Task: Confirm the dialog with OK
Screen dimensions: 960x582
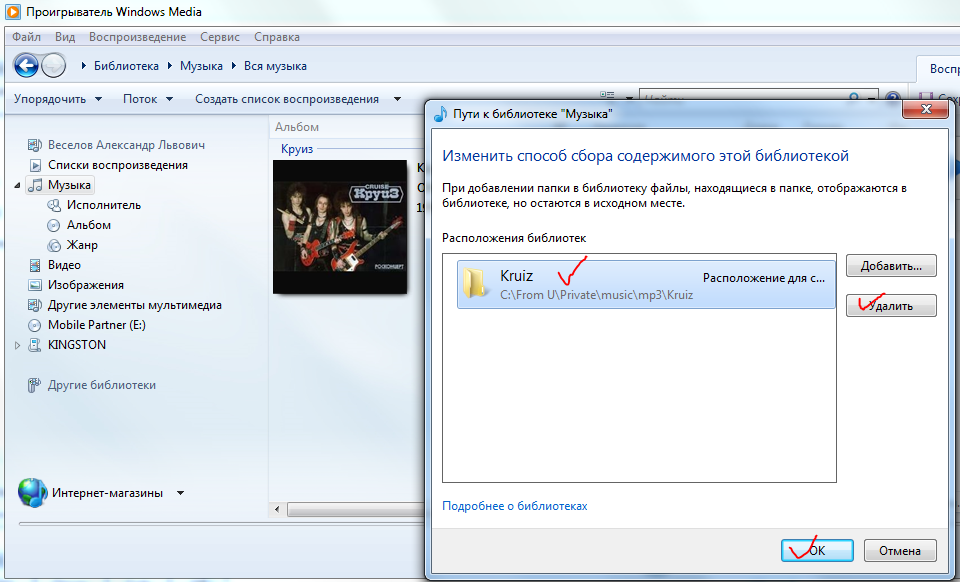Action: click(817, 551)
